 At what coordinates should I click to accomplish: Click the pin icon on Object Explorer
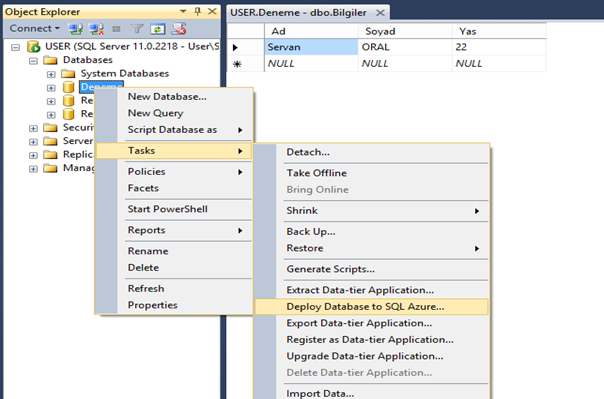pos(198,11)
